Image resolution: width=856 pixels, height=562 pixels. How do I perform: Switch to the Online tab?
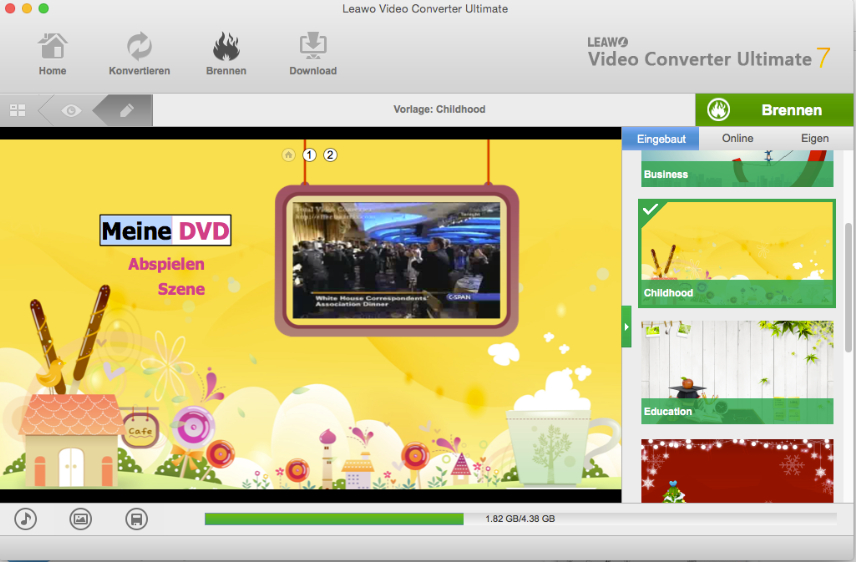point(738,139)
